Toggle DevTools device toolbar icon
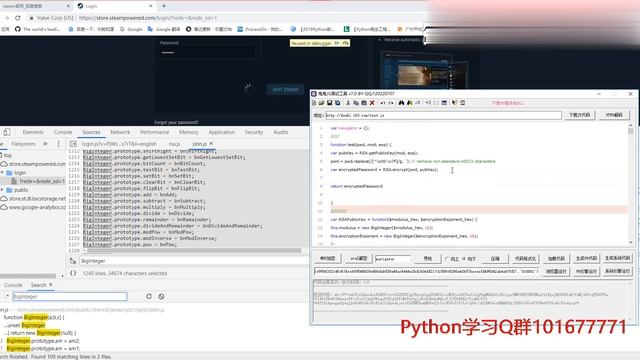Image resolution: width=640 pixels, height=360 pixels. click(7, 132)
